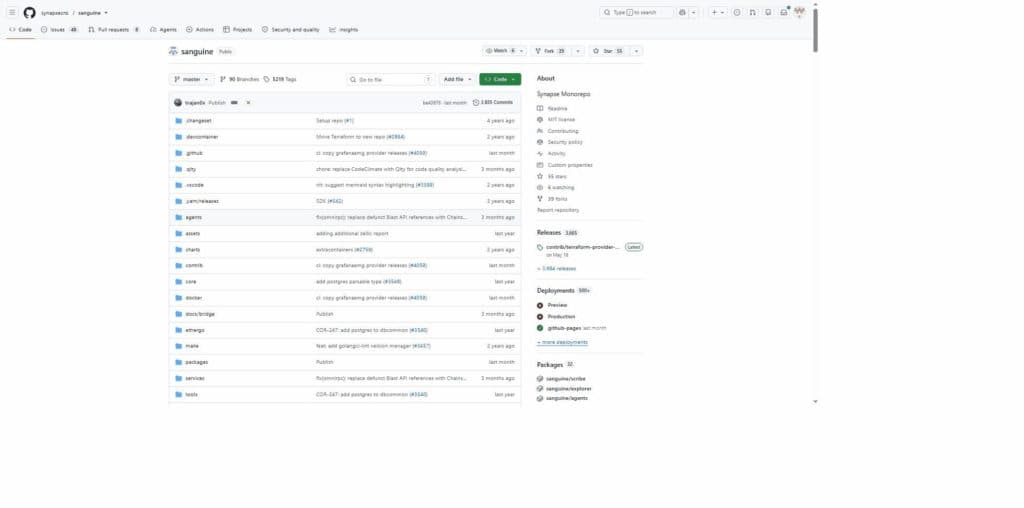
Task: Open the notifications inbox icon
Action: pos(784,12)
